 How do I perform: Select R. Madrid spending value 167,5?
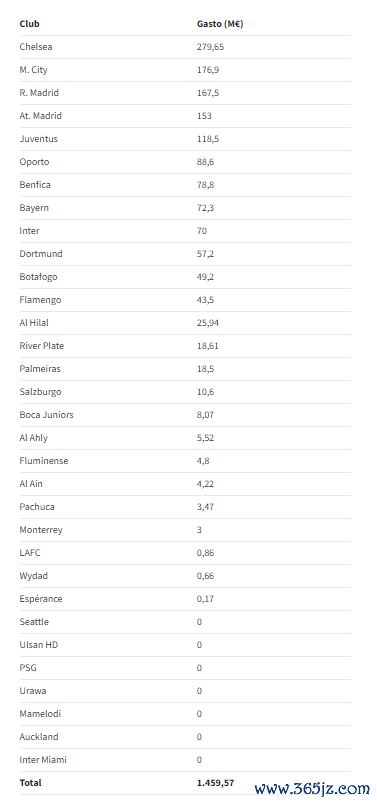[x=208, y=93]
